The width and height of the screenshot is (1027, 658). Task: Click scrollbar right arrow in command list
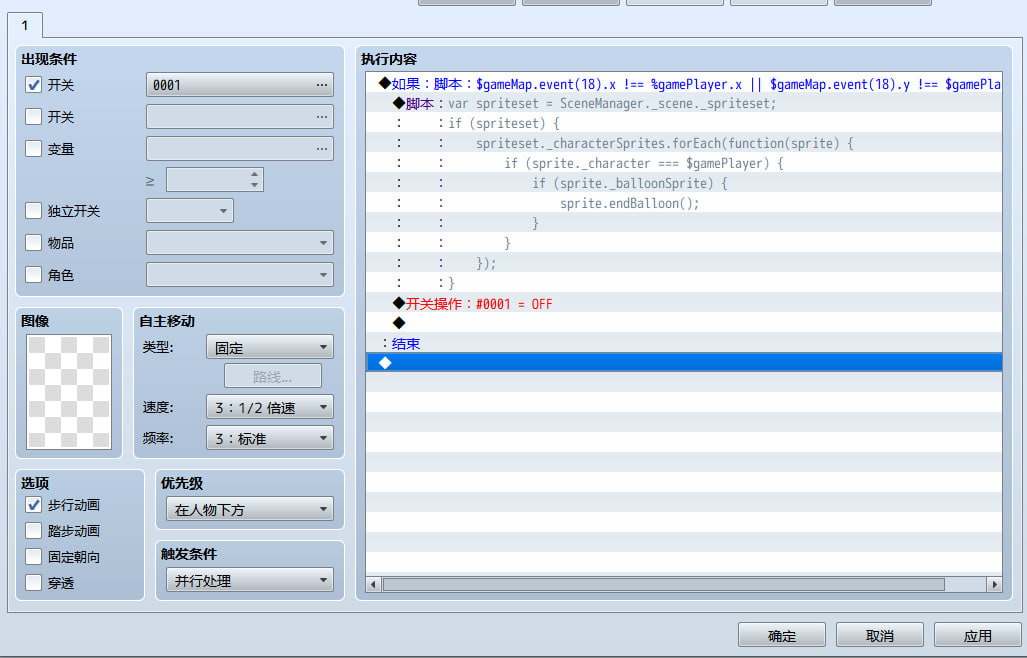994,584
